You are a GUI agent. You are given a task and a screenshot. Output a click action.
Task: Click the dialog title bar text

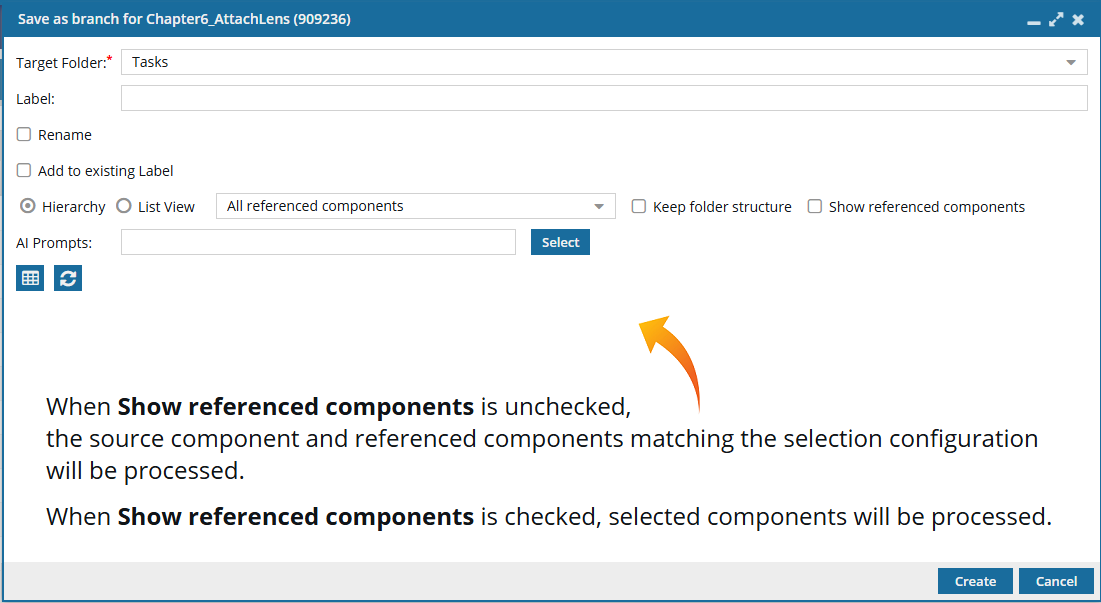(x=184, y=19)
